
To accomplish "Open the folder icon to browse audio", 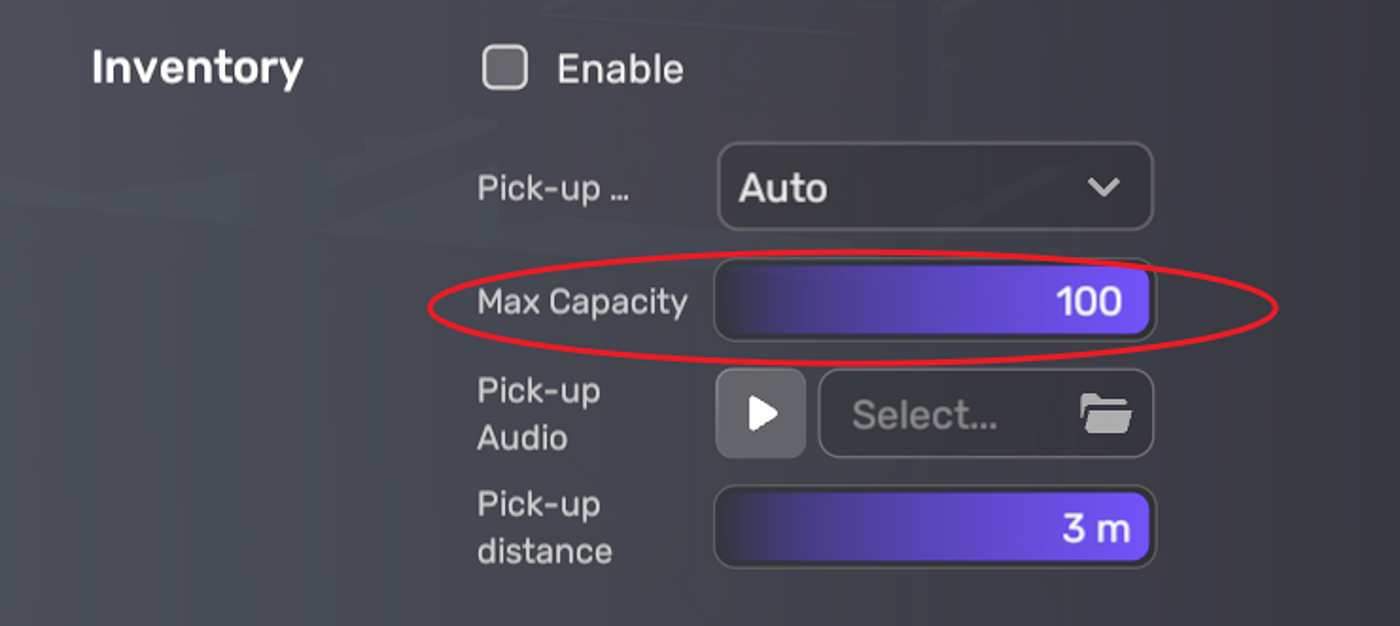I will point(1106,413).
